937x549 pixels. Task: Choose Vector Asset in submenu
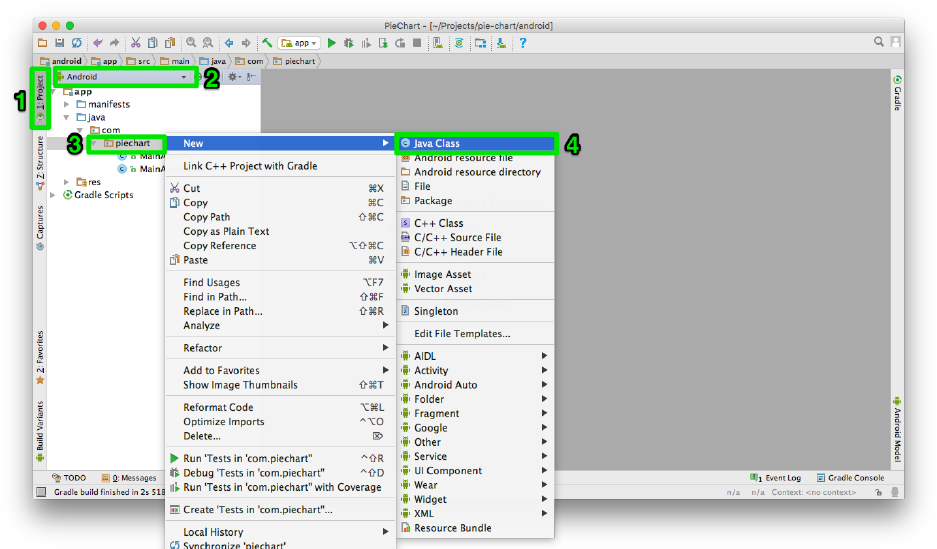pyautogui.click(x=476, y=289)
